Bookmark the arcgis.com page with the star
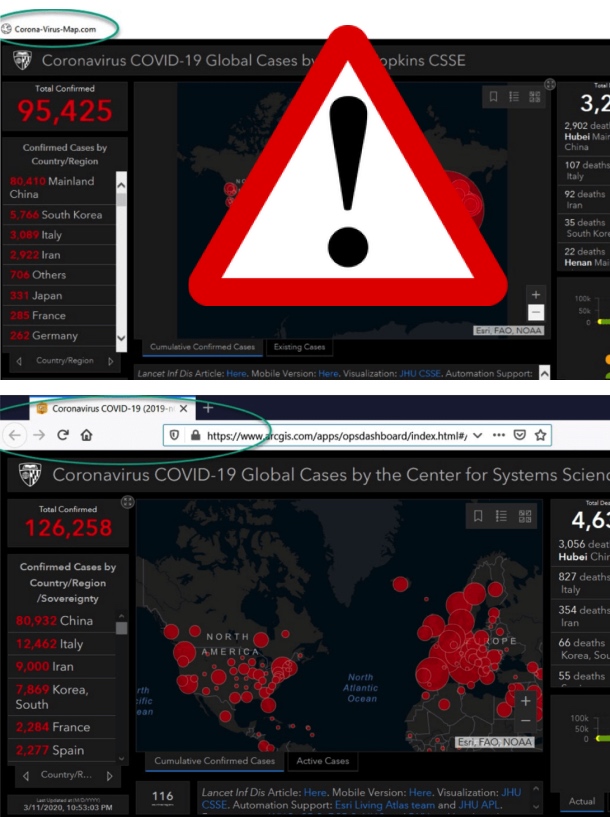Image resolution: width=610 pixels, height=817 pixels. pos(541,436)
